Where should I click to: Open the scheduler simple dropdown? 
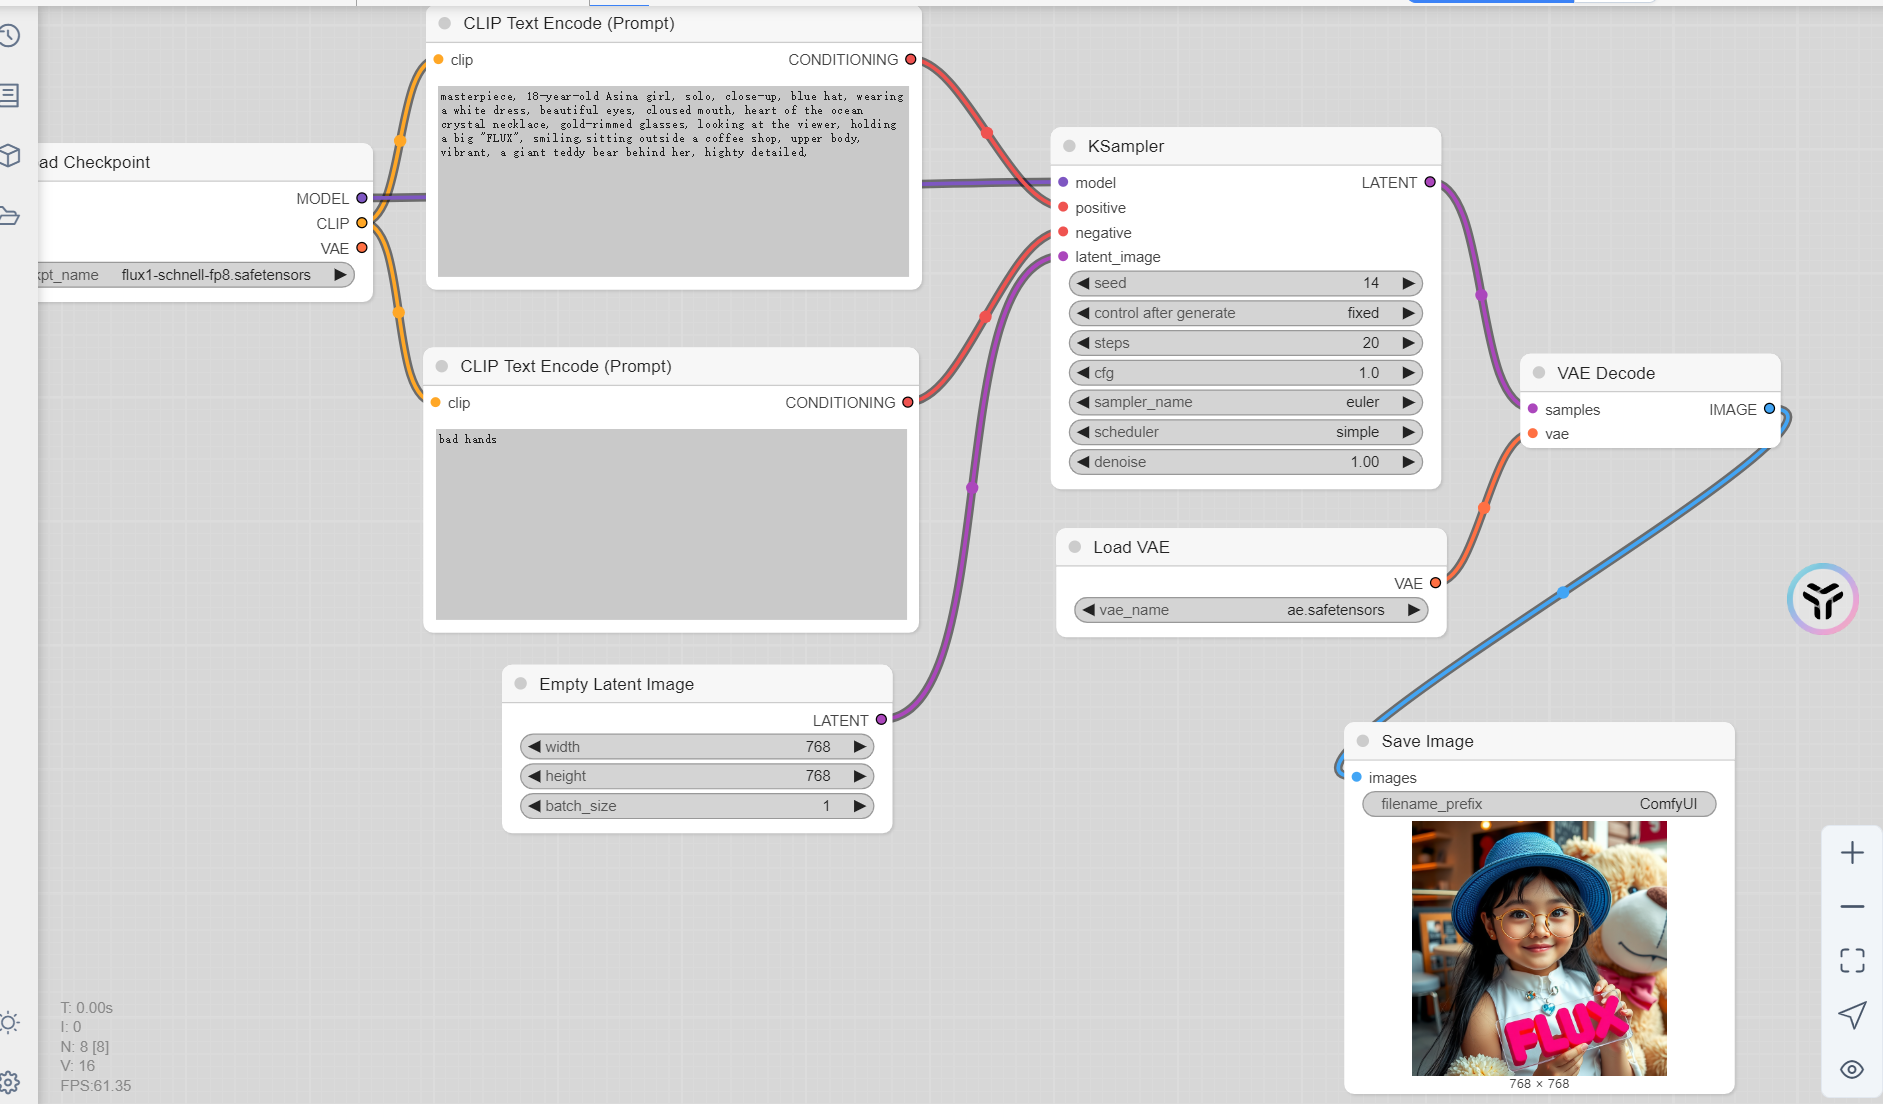tap(1245, 432)
